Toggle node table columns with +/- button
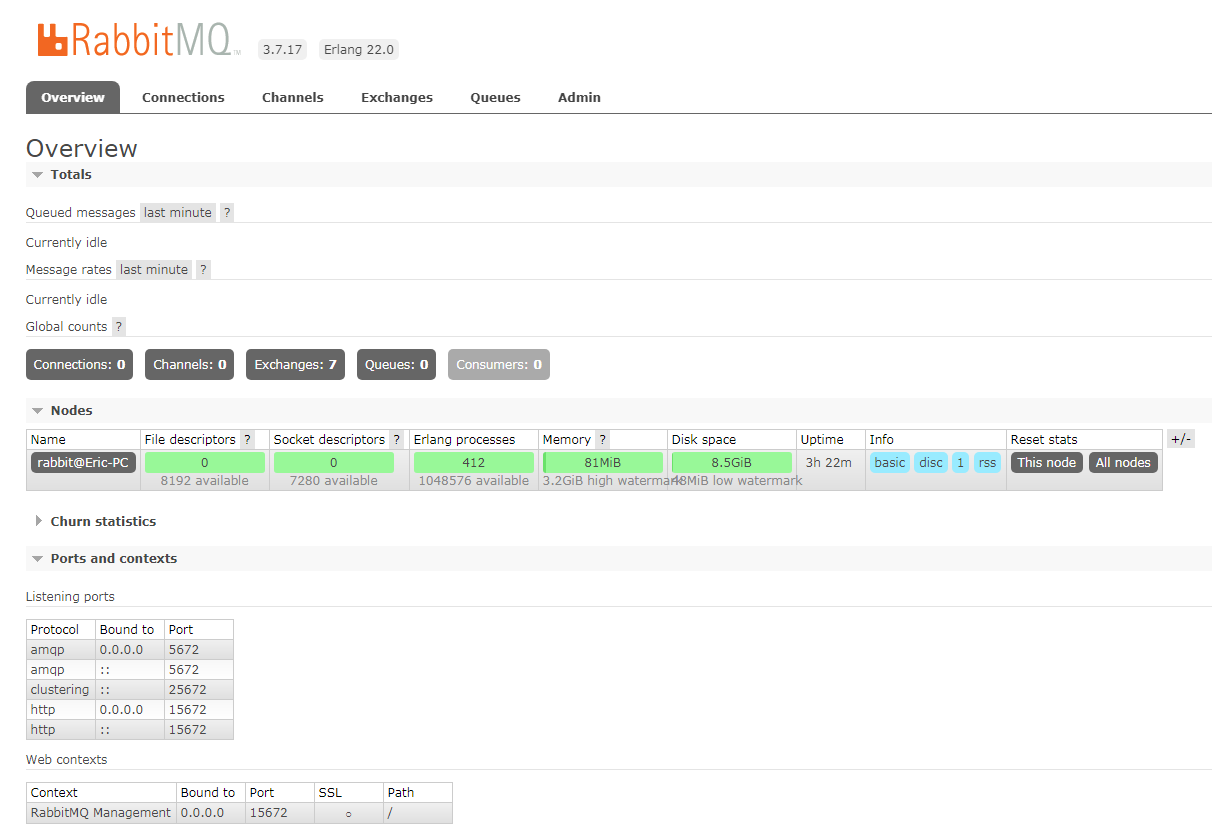 point(1181,439)
